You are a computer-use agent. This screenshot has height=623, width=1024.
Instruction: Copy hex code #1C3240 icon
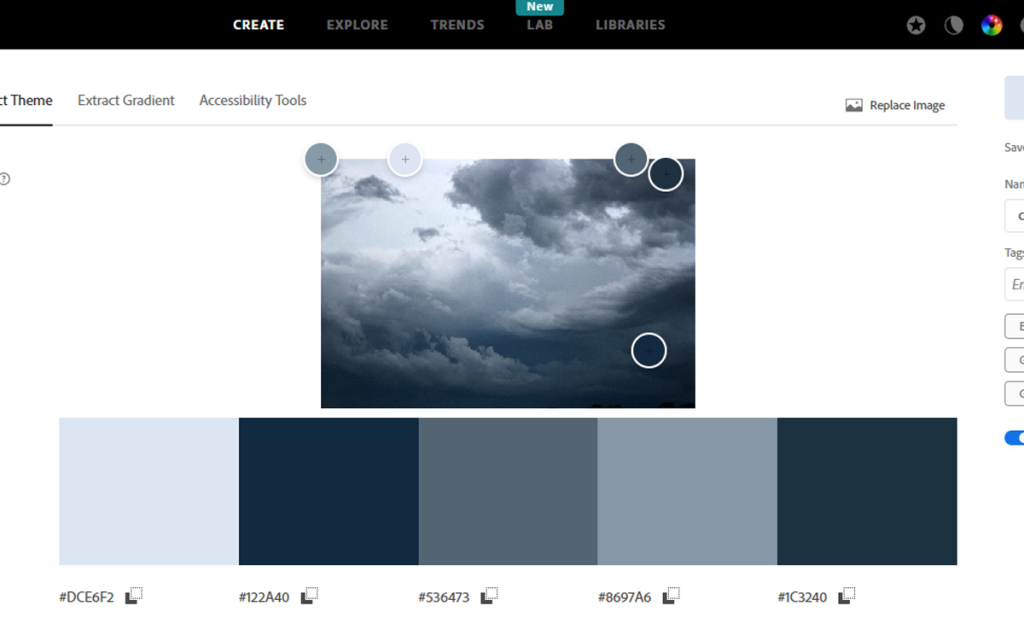point(846,596)
